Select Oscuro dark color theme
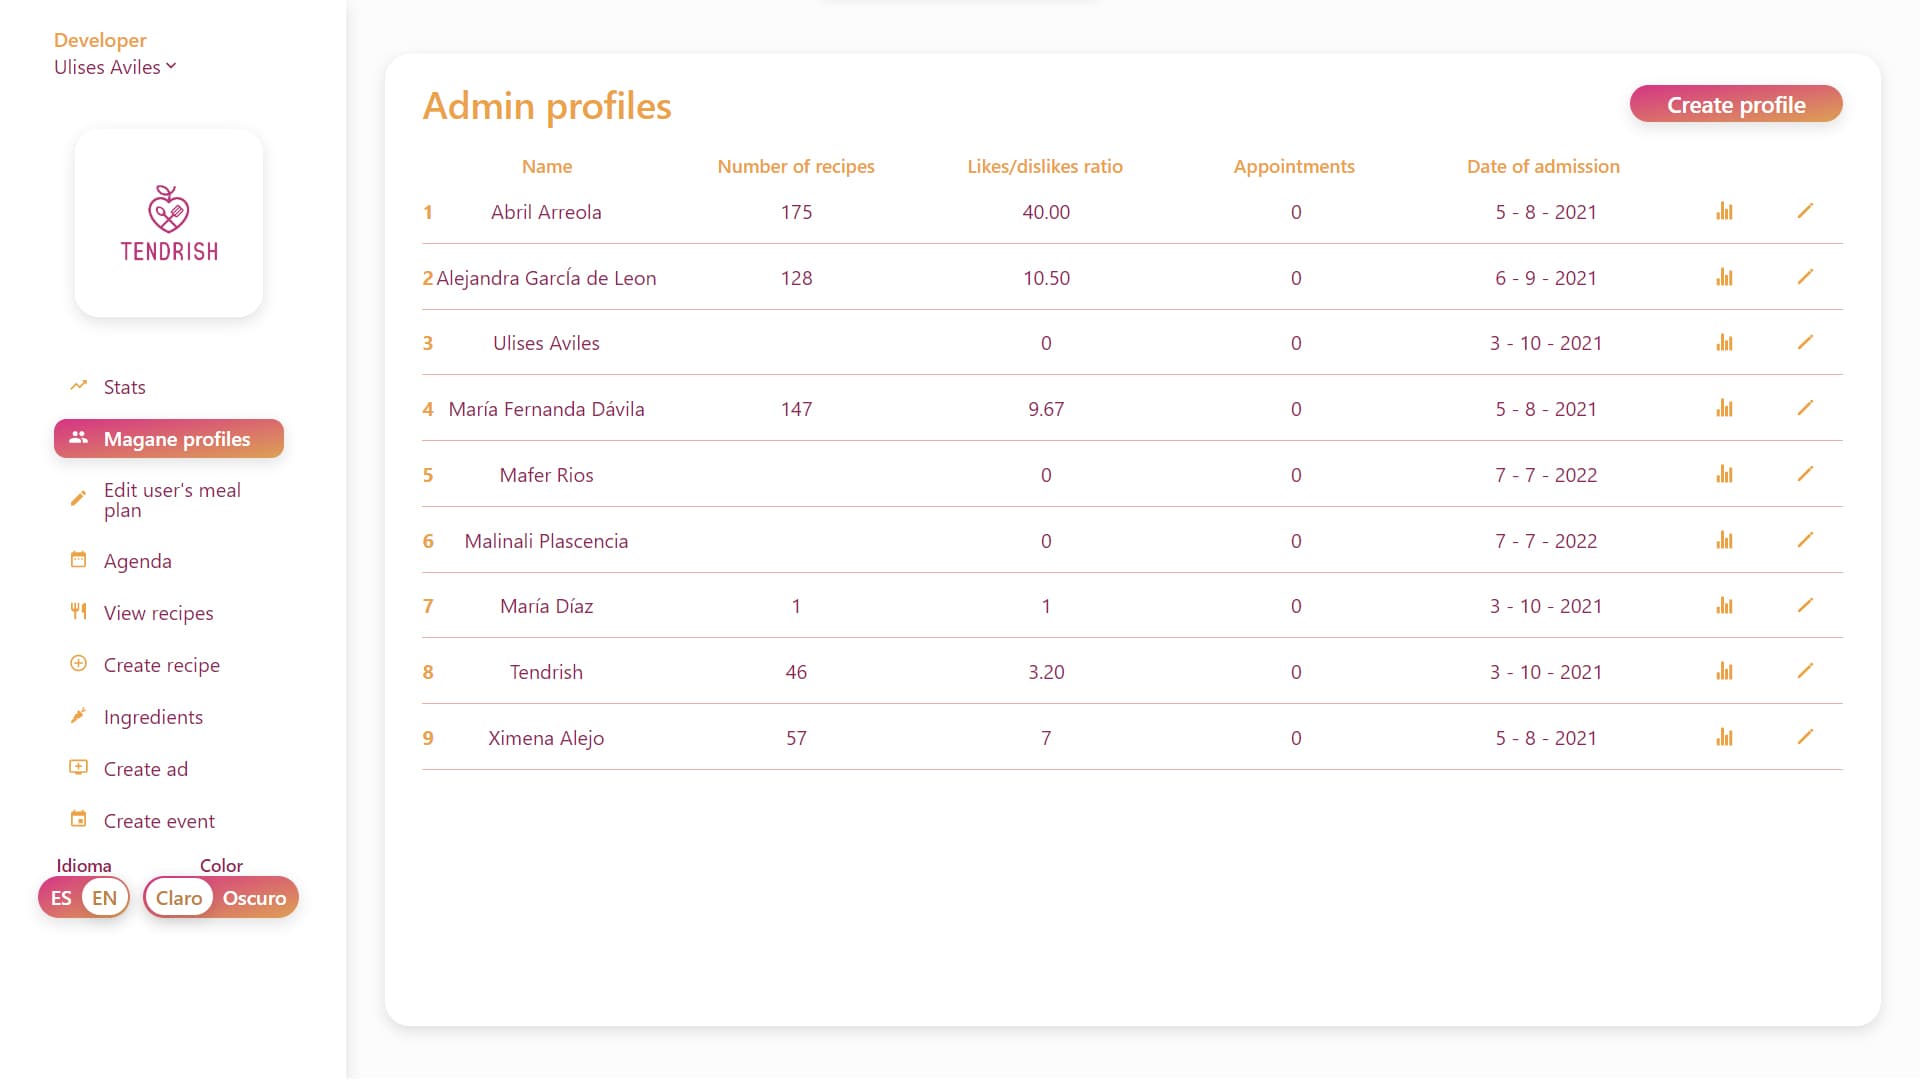The image size is (1920, 1080). 255,898
